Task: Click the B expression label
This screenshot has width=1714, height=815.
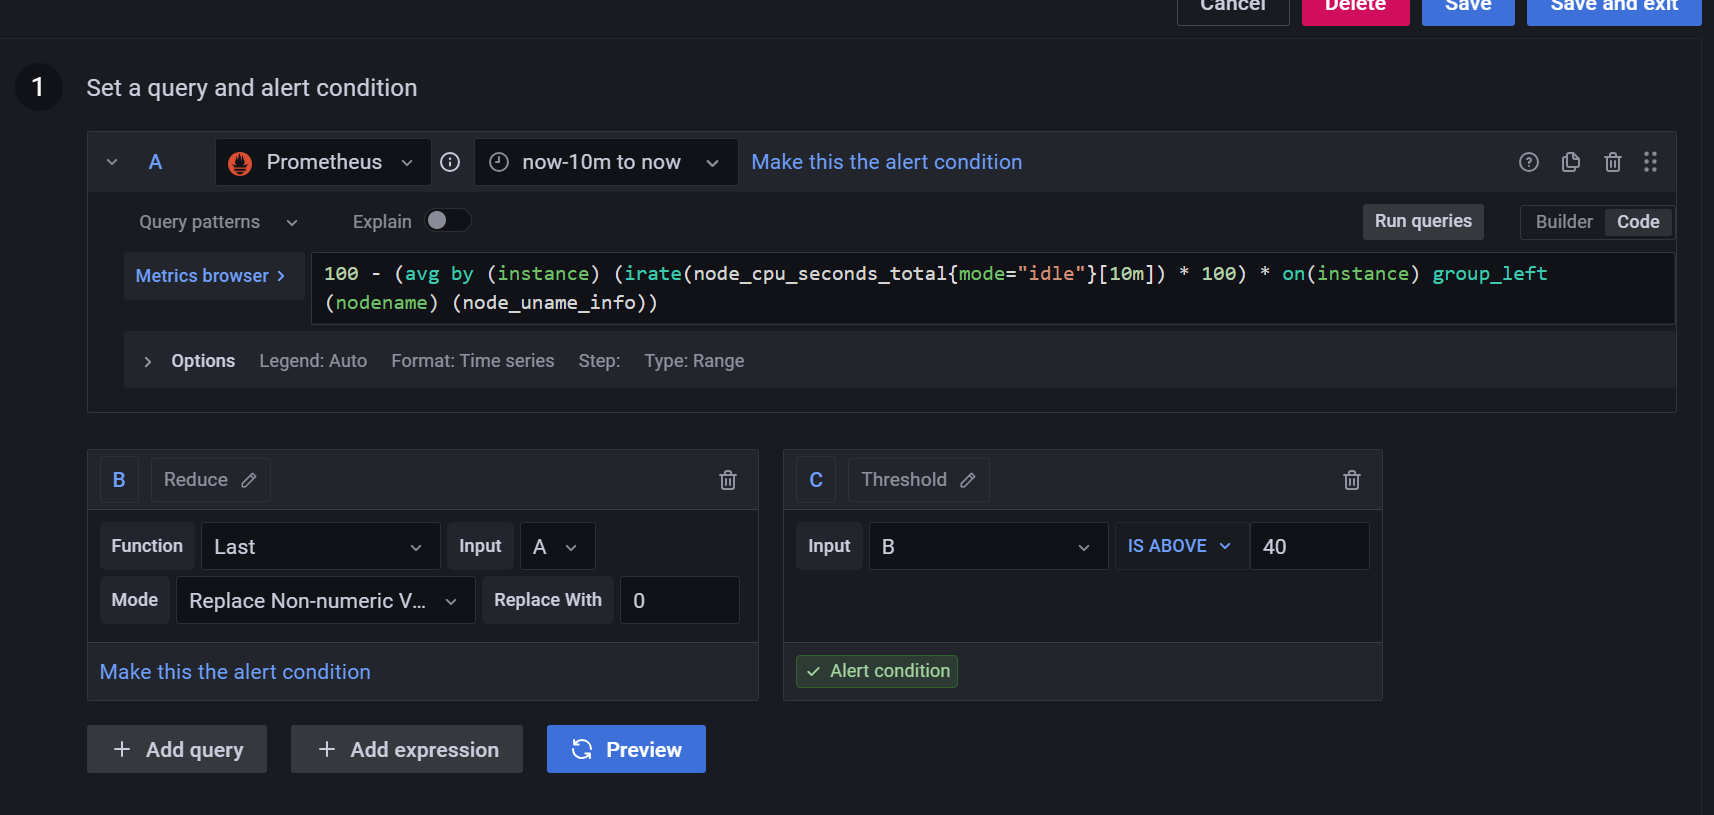Action: (x=119, y=480)
